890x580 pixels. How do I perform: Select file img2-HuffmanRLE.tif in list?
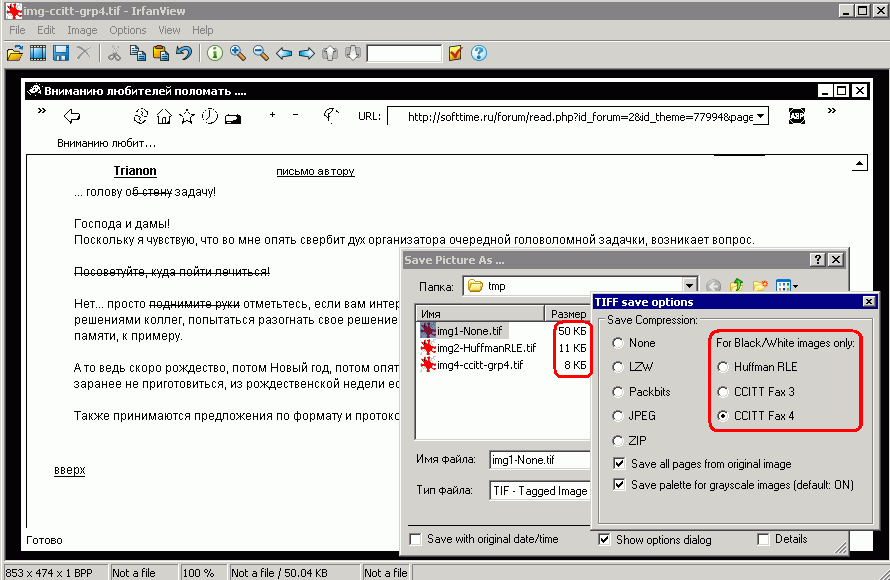point(478,347)
